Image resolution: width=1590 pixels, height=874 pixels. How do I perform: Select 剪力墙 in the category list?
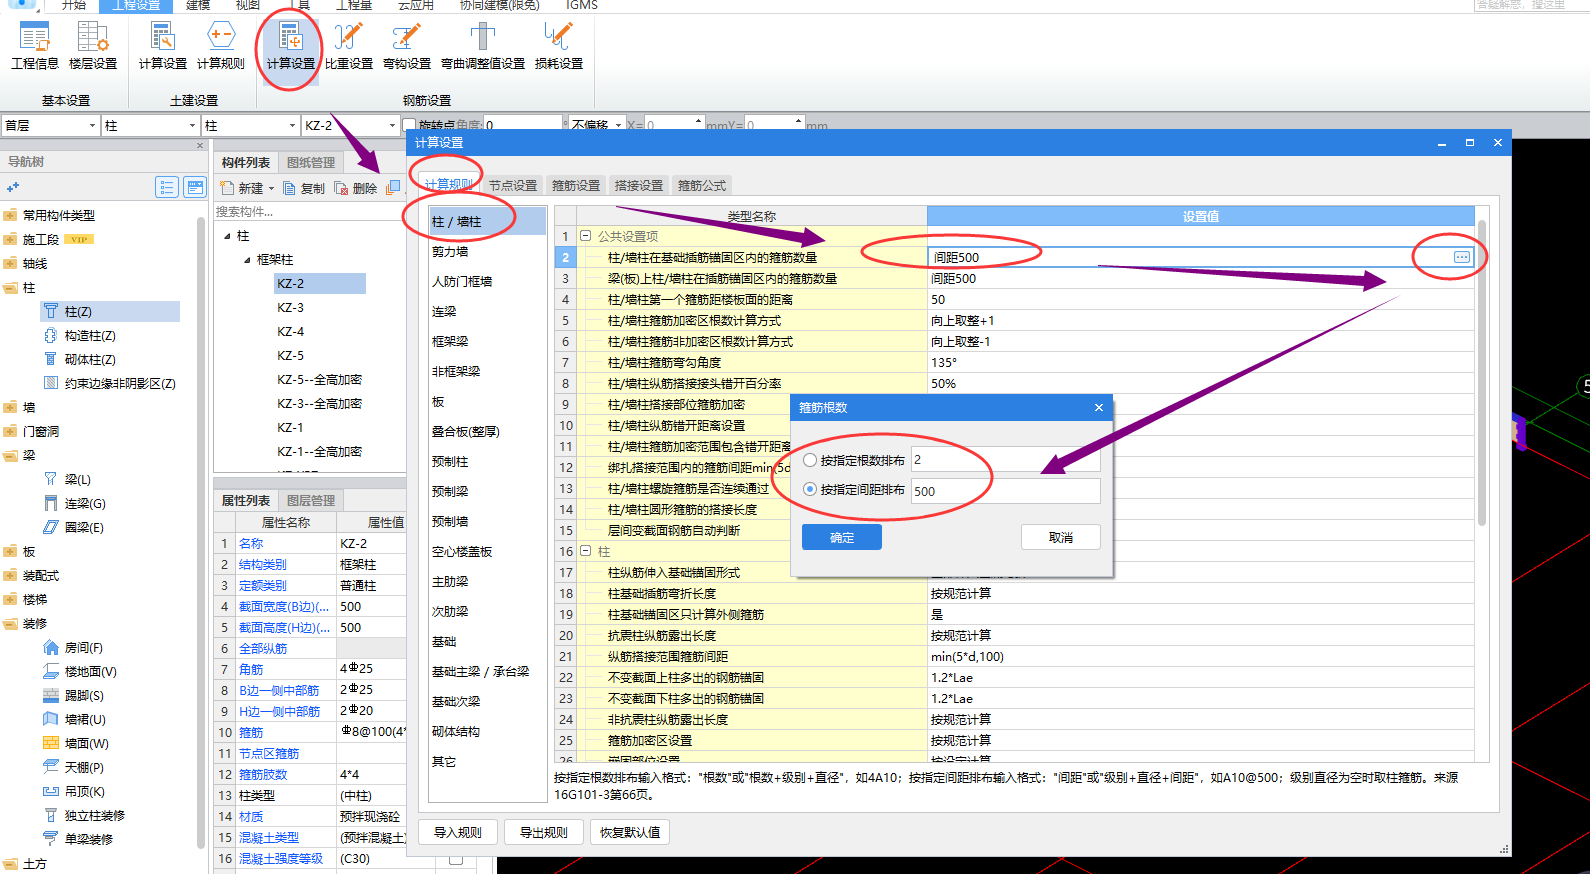click(450, 252)
